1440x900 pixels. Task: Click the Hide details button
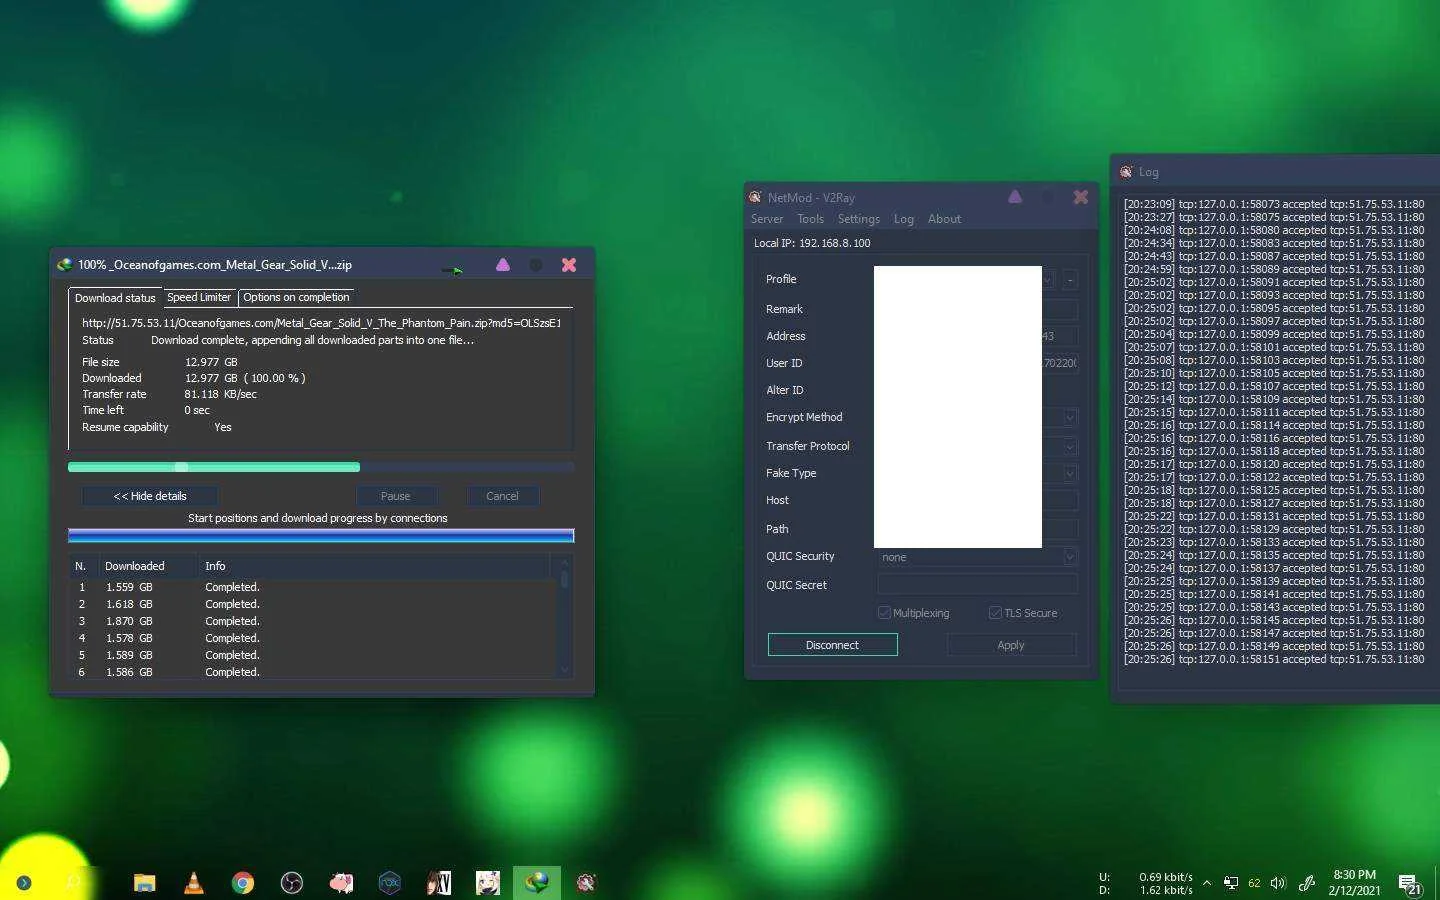click(150, 496)
